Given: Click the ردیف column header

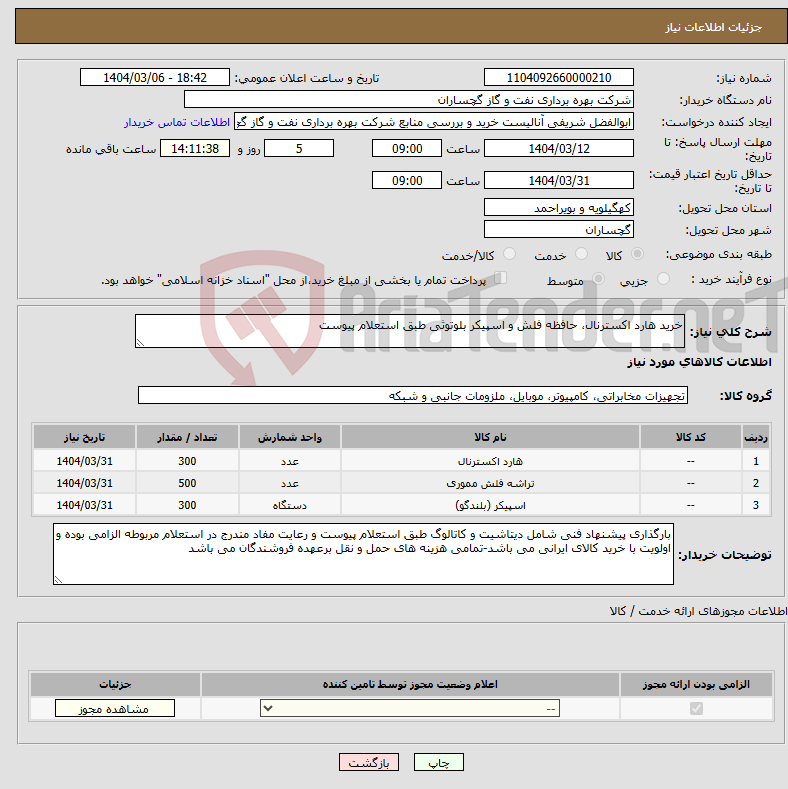Looking at the screenshot, I should (756, 437).
